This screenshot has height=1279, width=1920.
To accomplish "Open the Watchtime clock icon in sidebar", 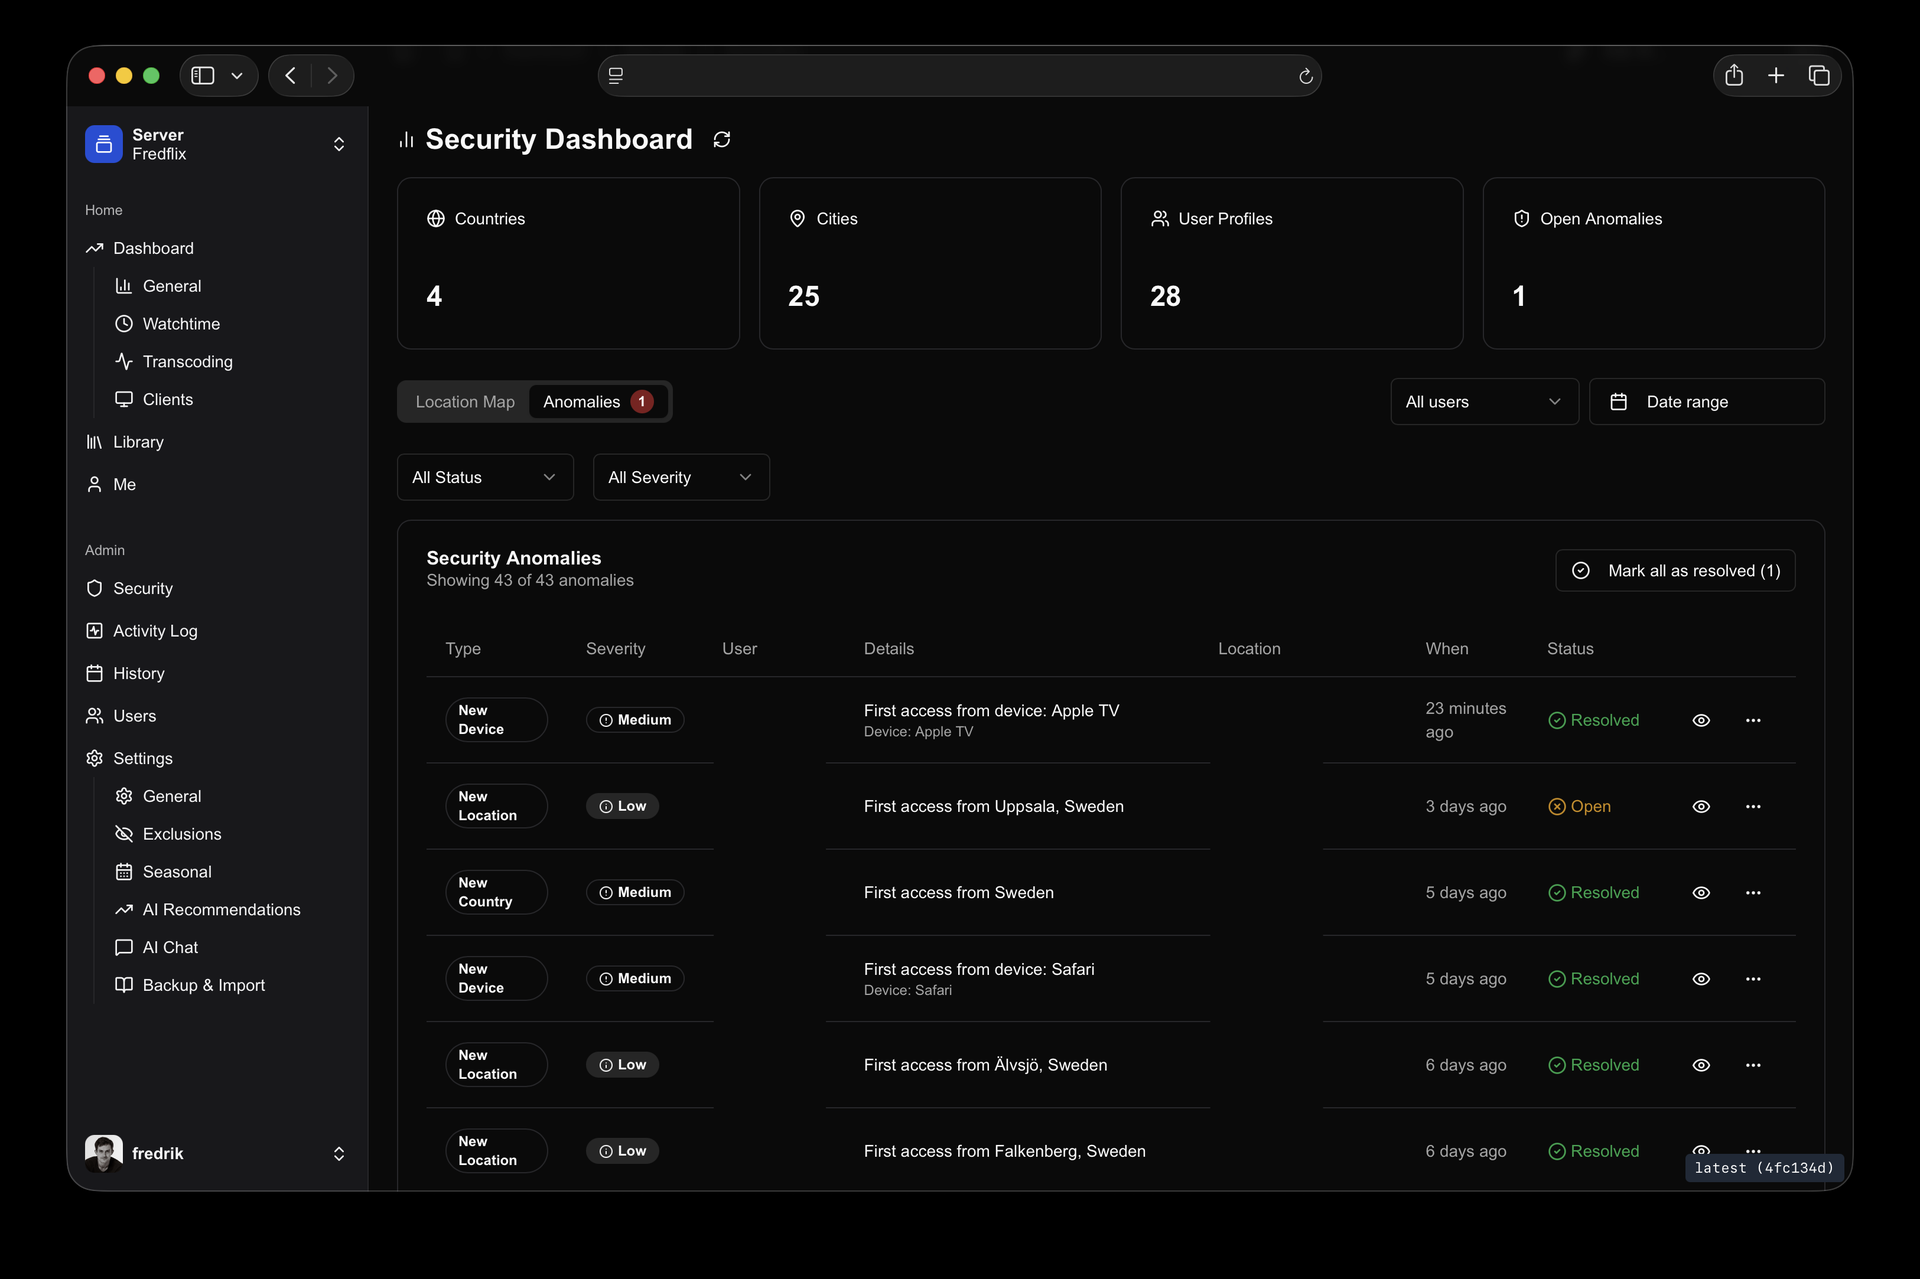I will 124,324.
